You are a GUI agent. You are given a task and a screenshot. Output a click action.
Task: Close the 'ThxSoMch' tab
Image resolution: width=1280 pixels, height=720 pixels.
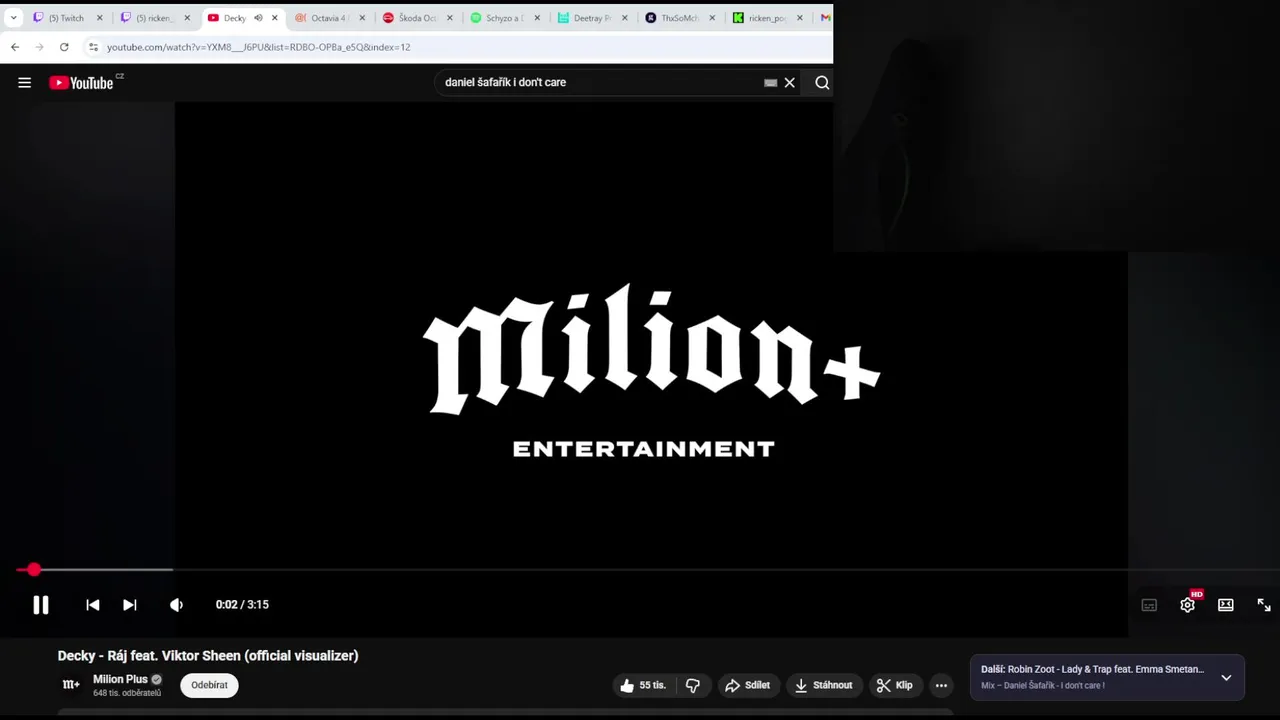[712, 18]
